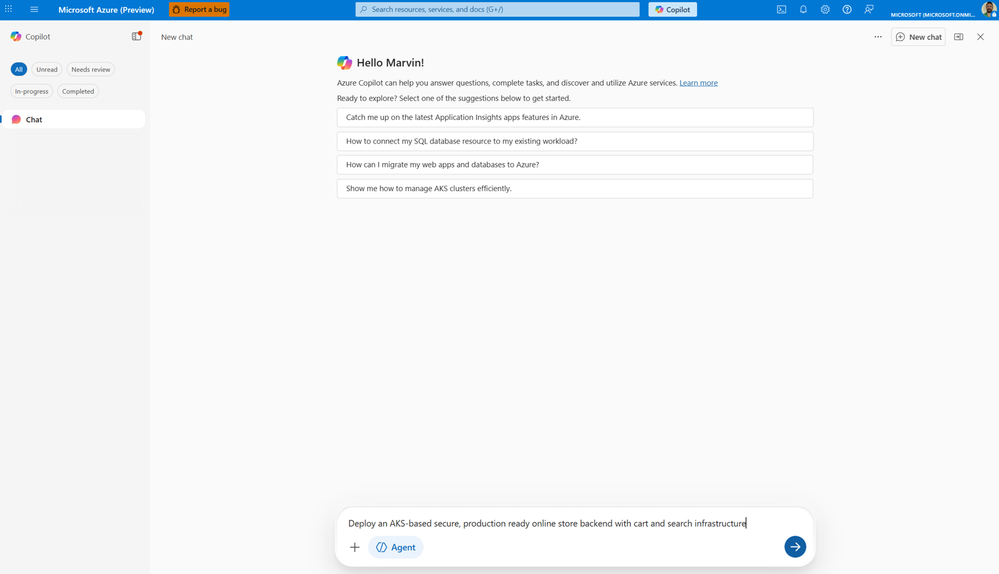Open the Cloud Shell icon
Viewport: 999px width, 574px height.
coord(781,10)
